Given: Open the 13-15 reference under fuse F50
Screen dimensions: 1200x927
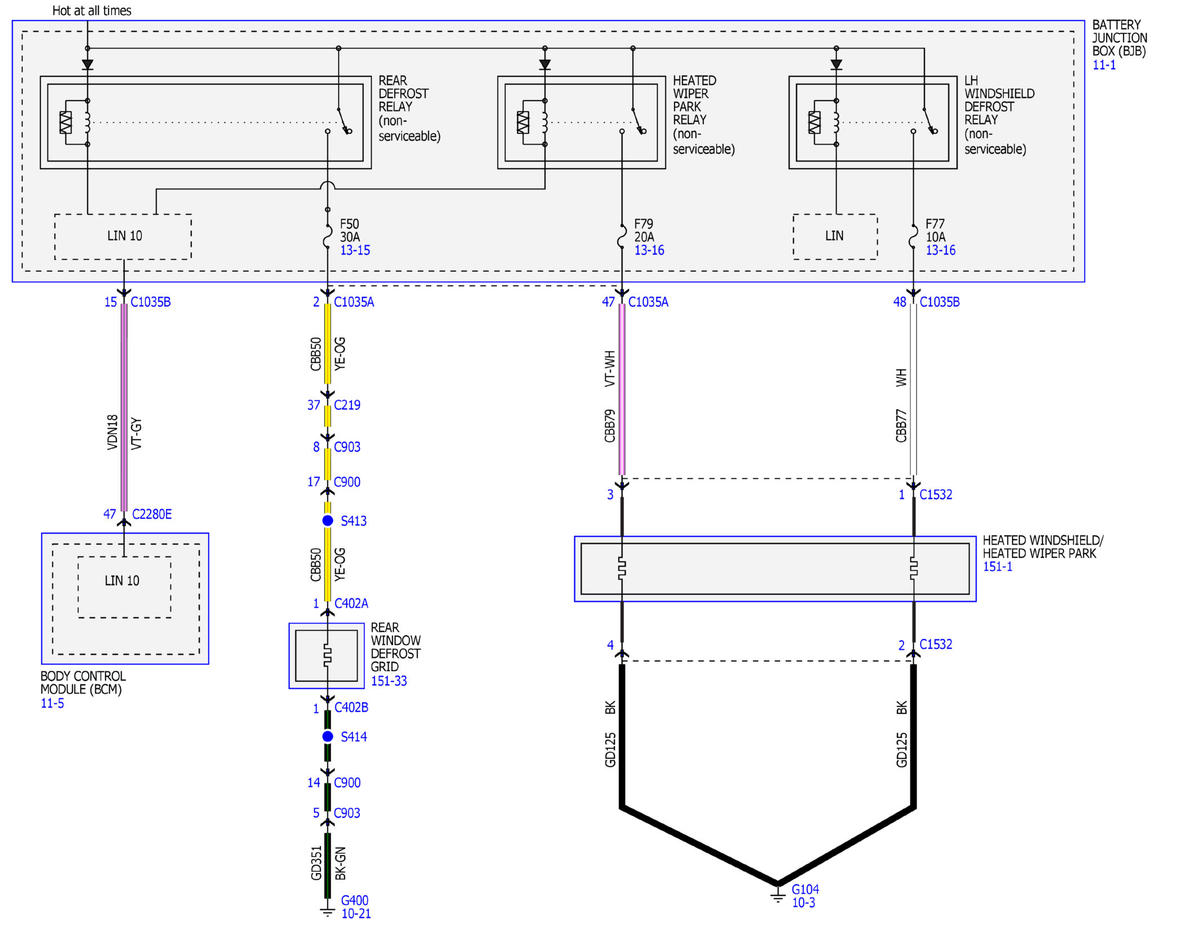Looking at the screenshot, I should coord(354,250).
